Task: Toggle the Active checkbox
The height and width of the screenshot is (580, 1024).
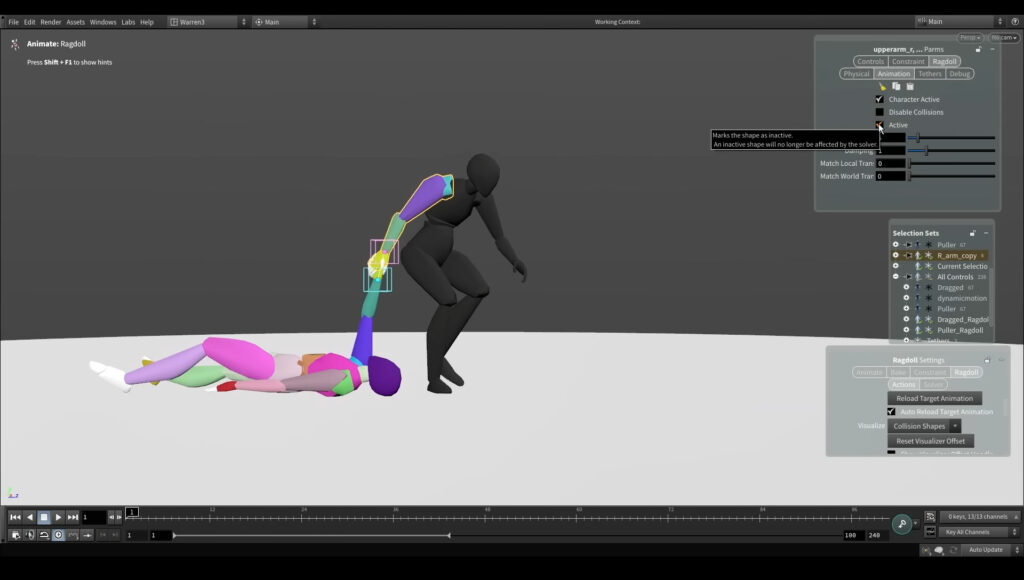Action: (879, 125)
